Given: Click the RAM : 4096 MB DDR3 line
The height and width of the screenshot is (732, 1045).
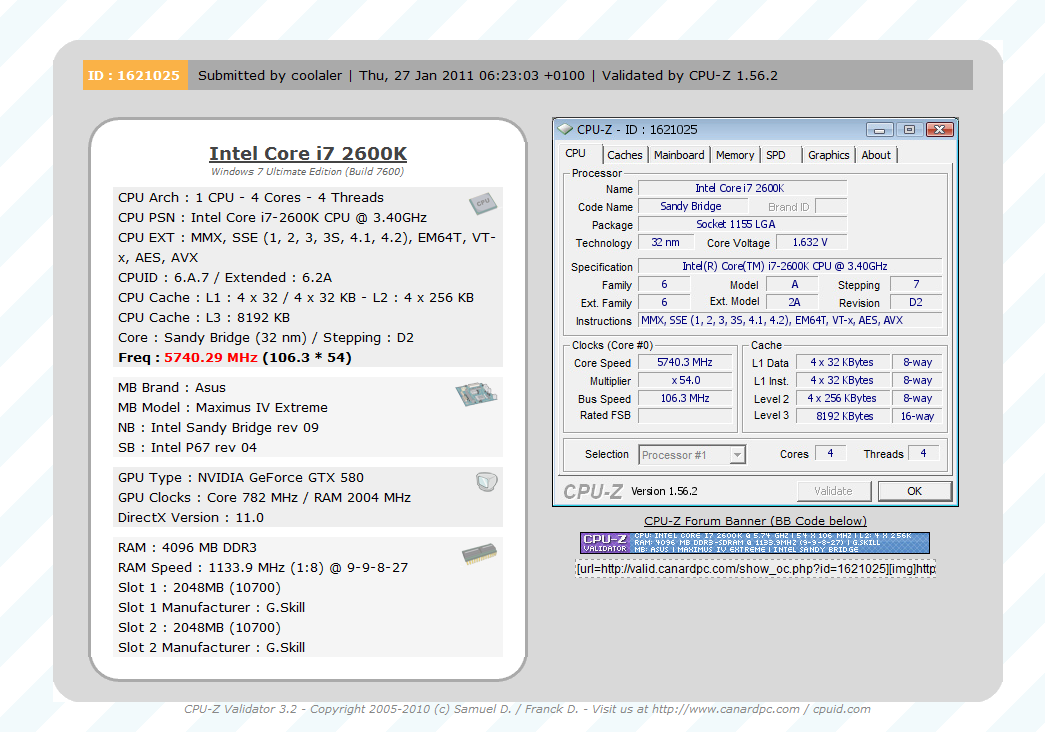Looking at the screenshot, I should [x=187, y=547].
